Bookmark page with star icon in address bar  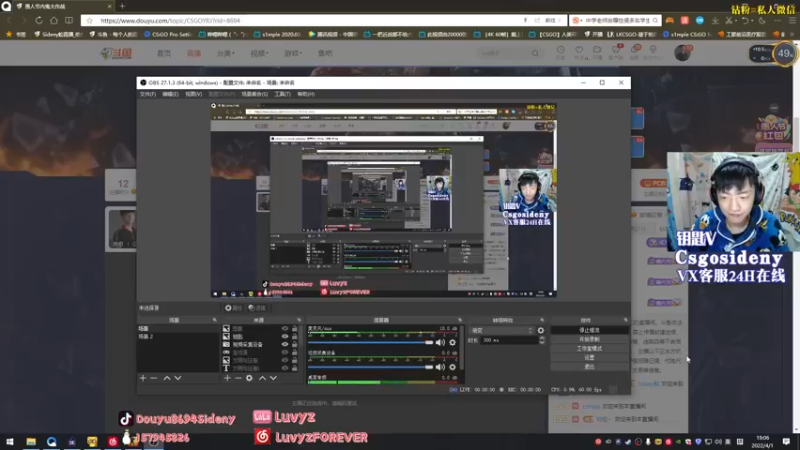(90, 20)
